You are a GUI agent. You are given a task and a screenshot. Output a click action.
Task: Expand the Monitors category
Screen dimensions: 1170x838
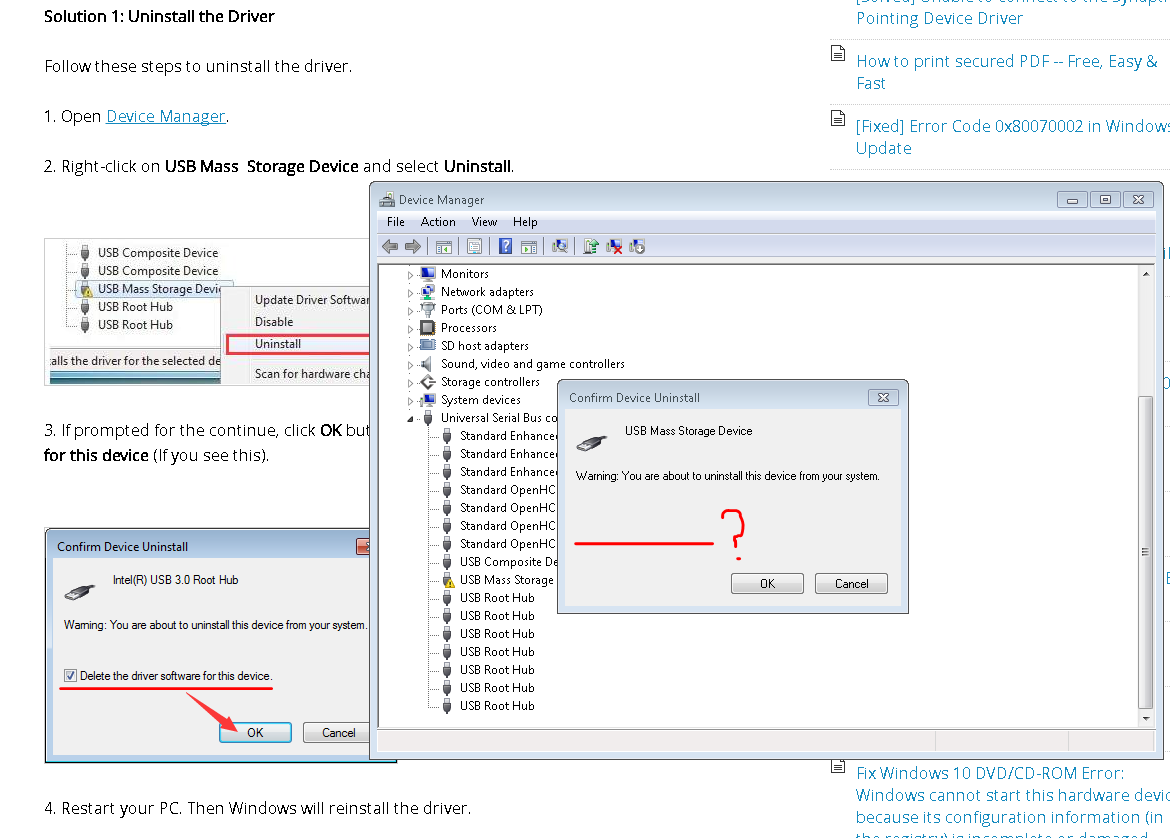click(410, 274)
